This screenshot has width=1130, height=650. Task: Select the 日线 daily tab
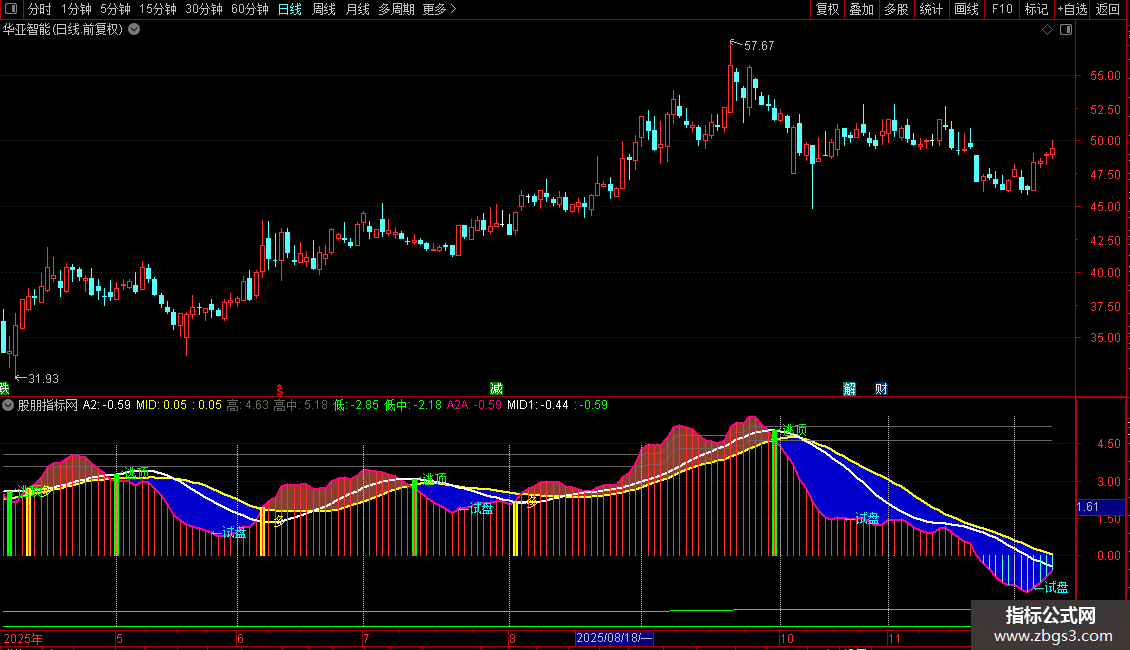point(290,9)
